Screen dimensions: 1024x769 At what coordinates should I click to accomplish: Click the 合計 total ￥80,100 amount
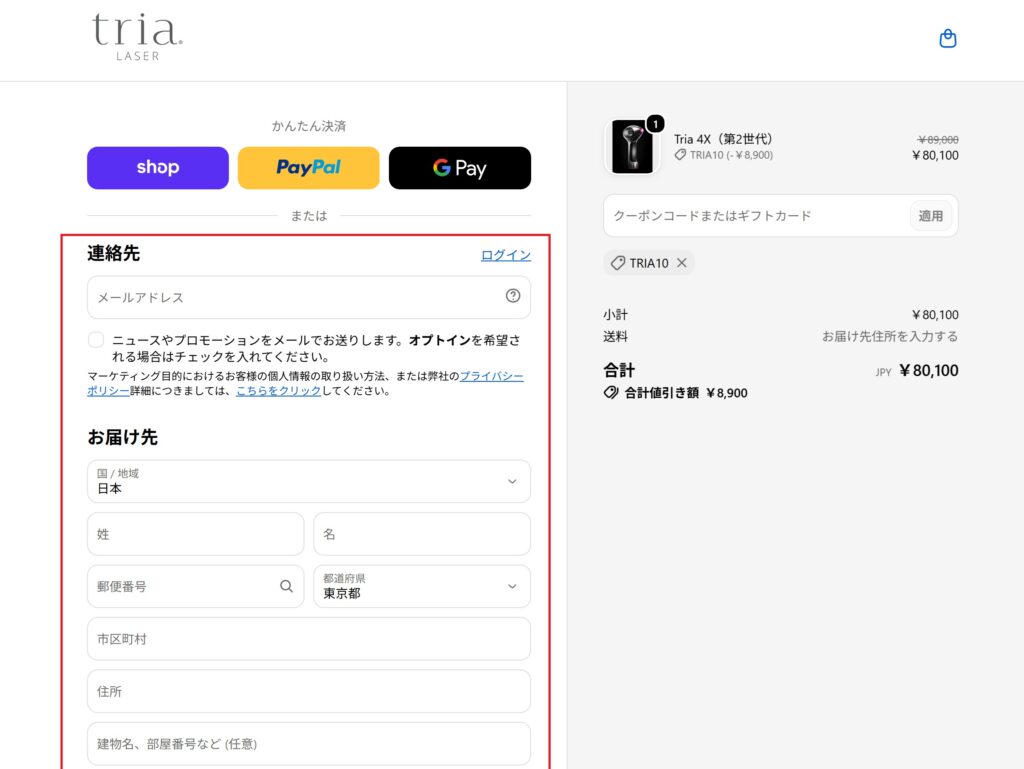click(x=928, y=371)
